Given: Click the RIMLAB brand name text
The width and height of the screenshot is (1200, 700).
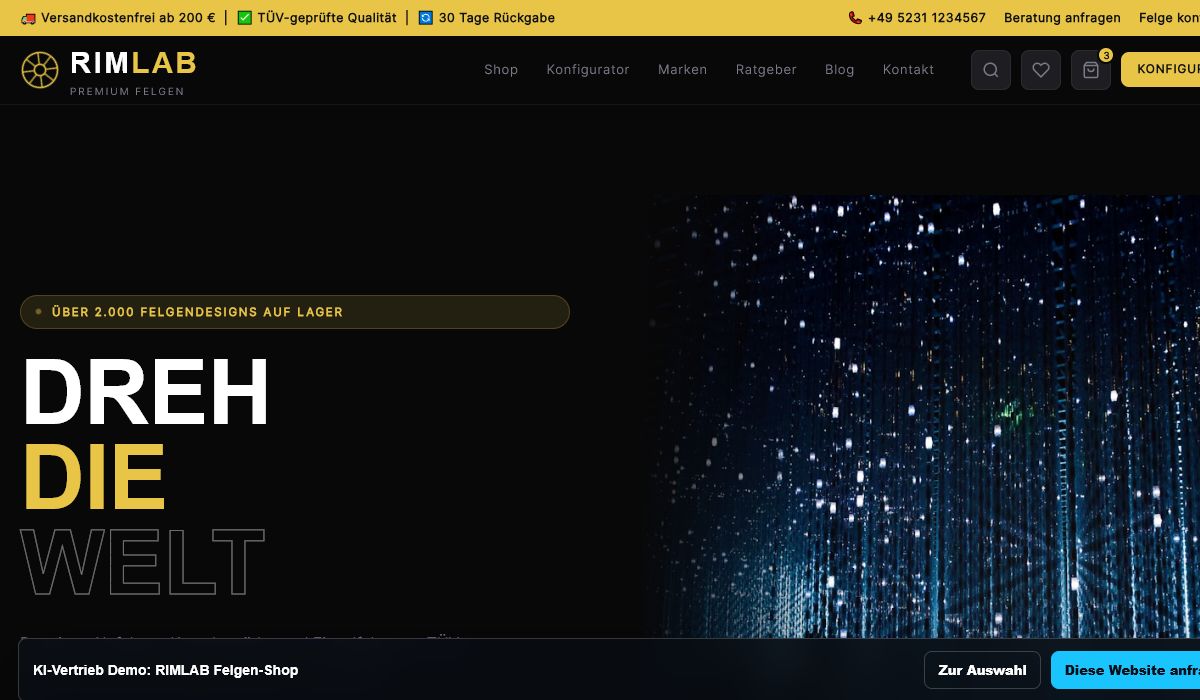Looking at the screenshot, I should pos(133,64).
